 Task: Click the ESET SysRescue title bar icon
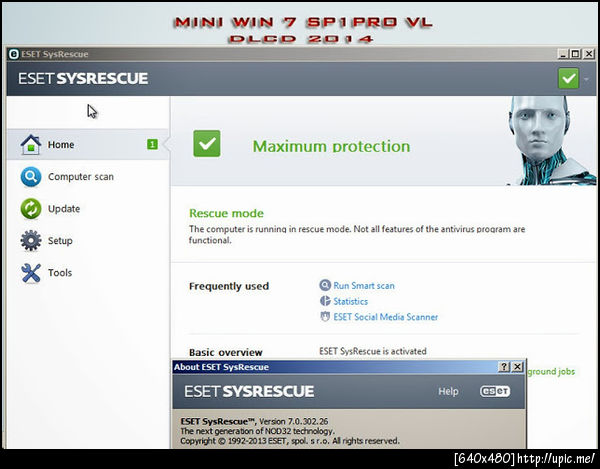pos(14,54)
